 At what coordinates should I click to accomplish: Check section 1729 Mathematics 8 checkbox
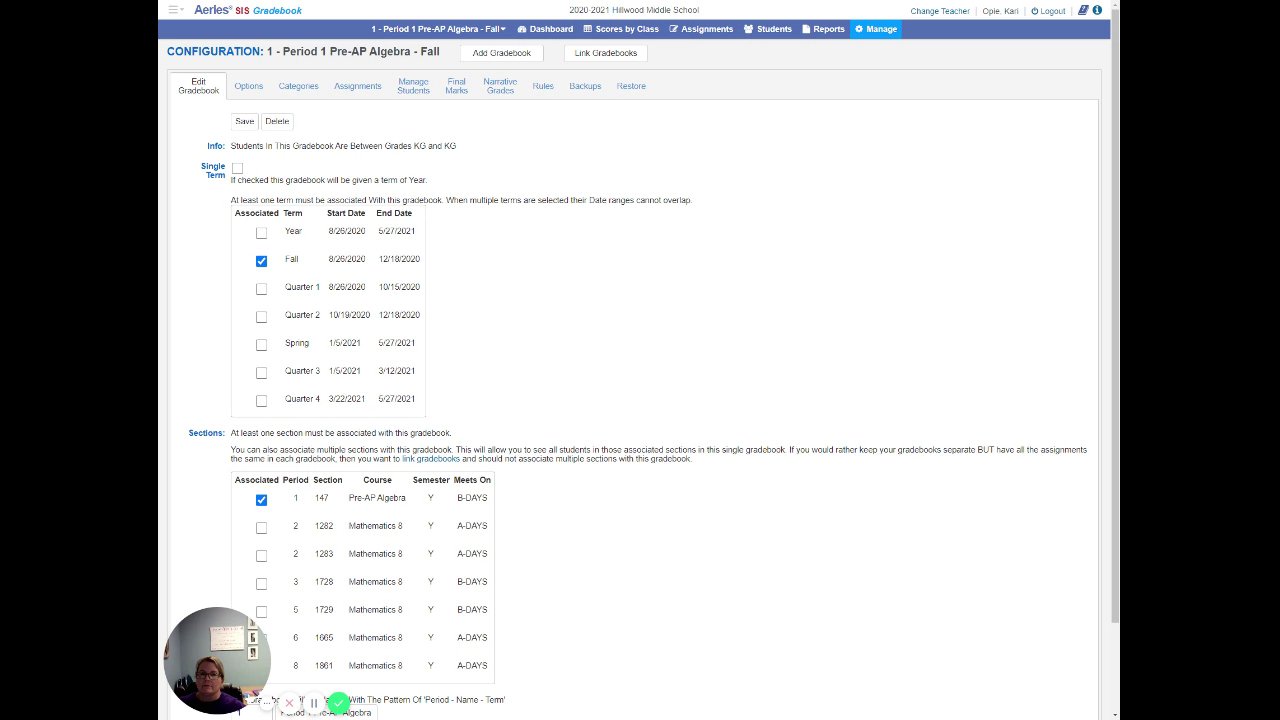click(261, 612)
